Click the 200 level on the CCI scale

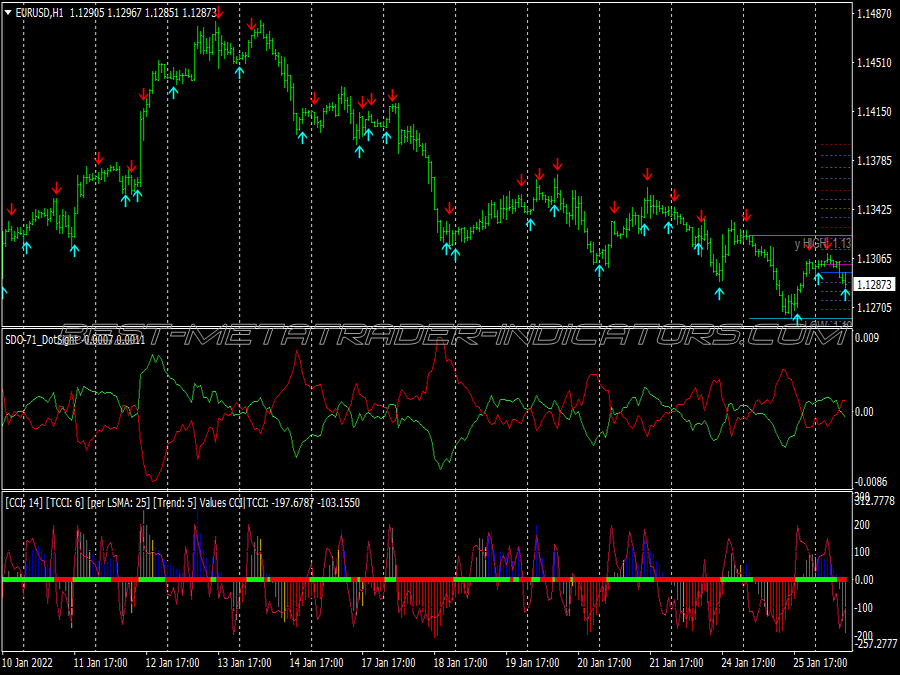862,525
